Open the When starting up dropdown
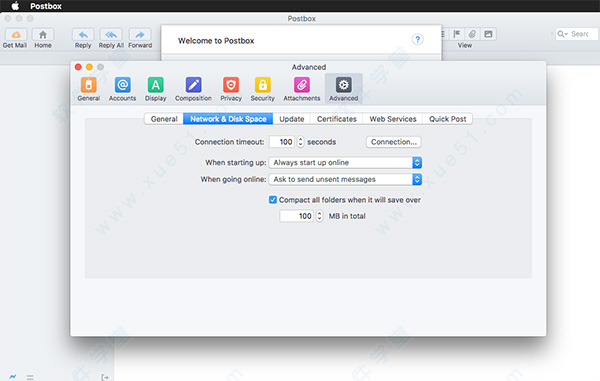Image resolution: width=600 pixels, height=381 pixels. click(345, 163)
